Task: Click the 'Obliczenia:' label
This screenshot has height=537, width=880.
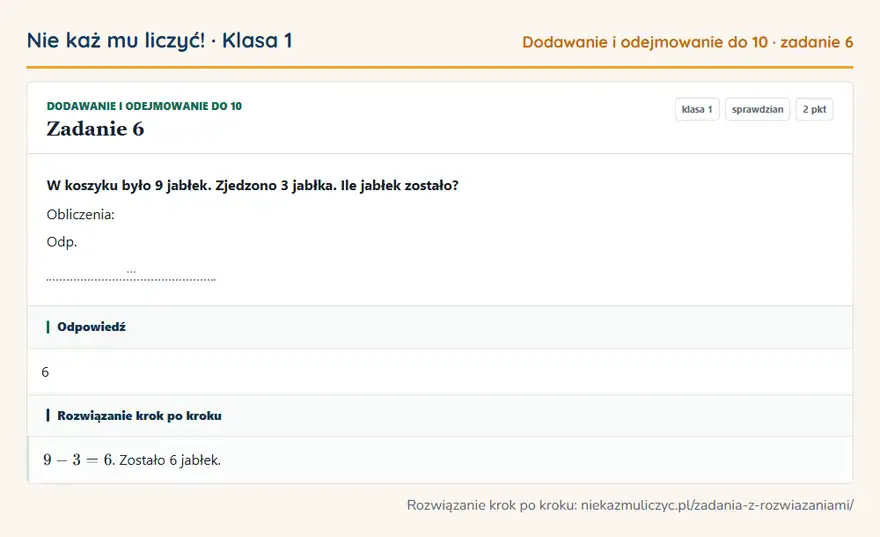Action: coord(80,214)
